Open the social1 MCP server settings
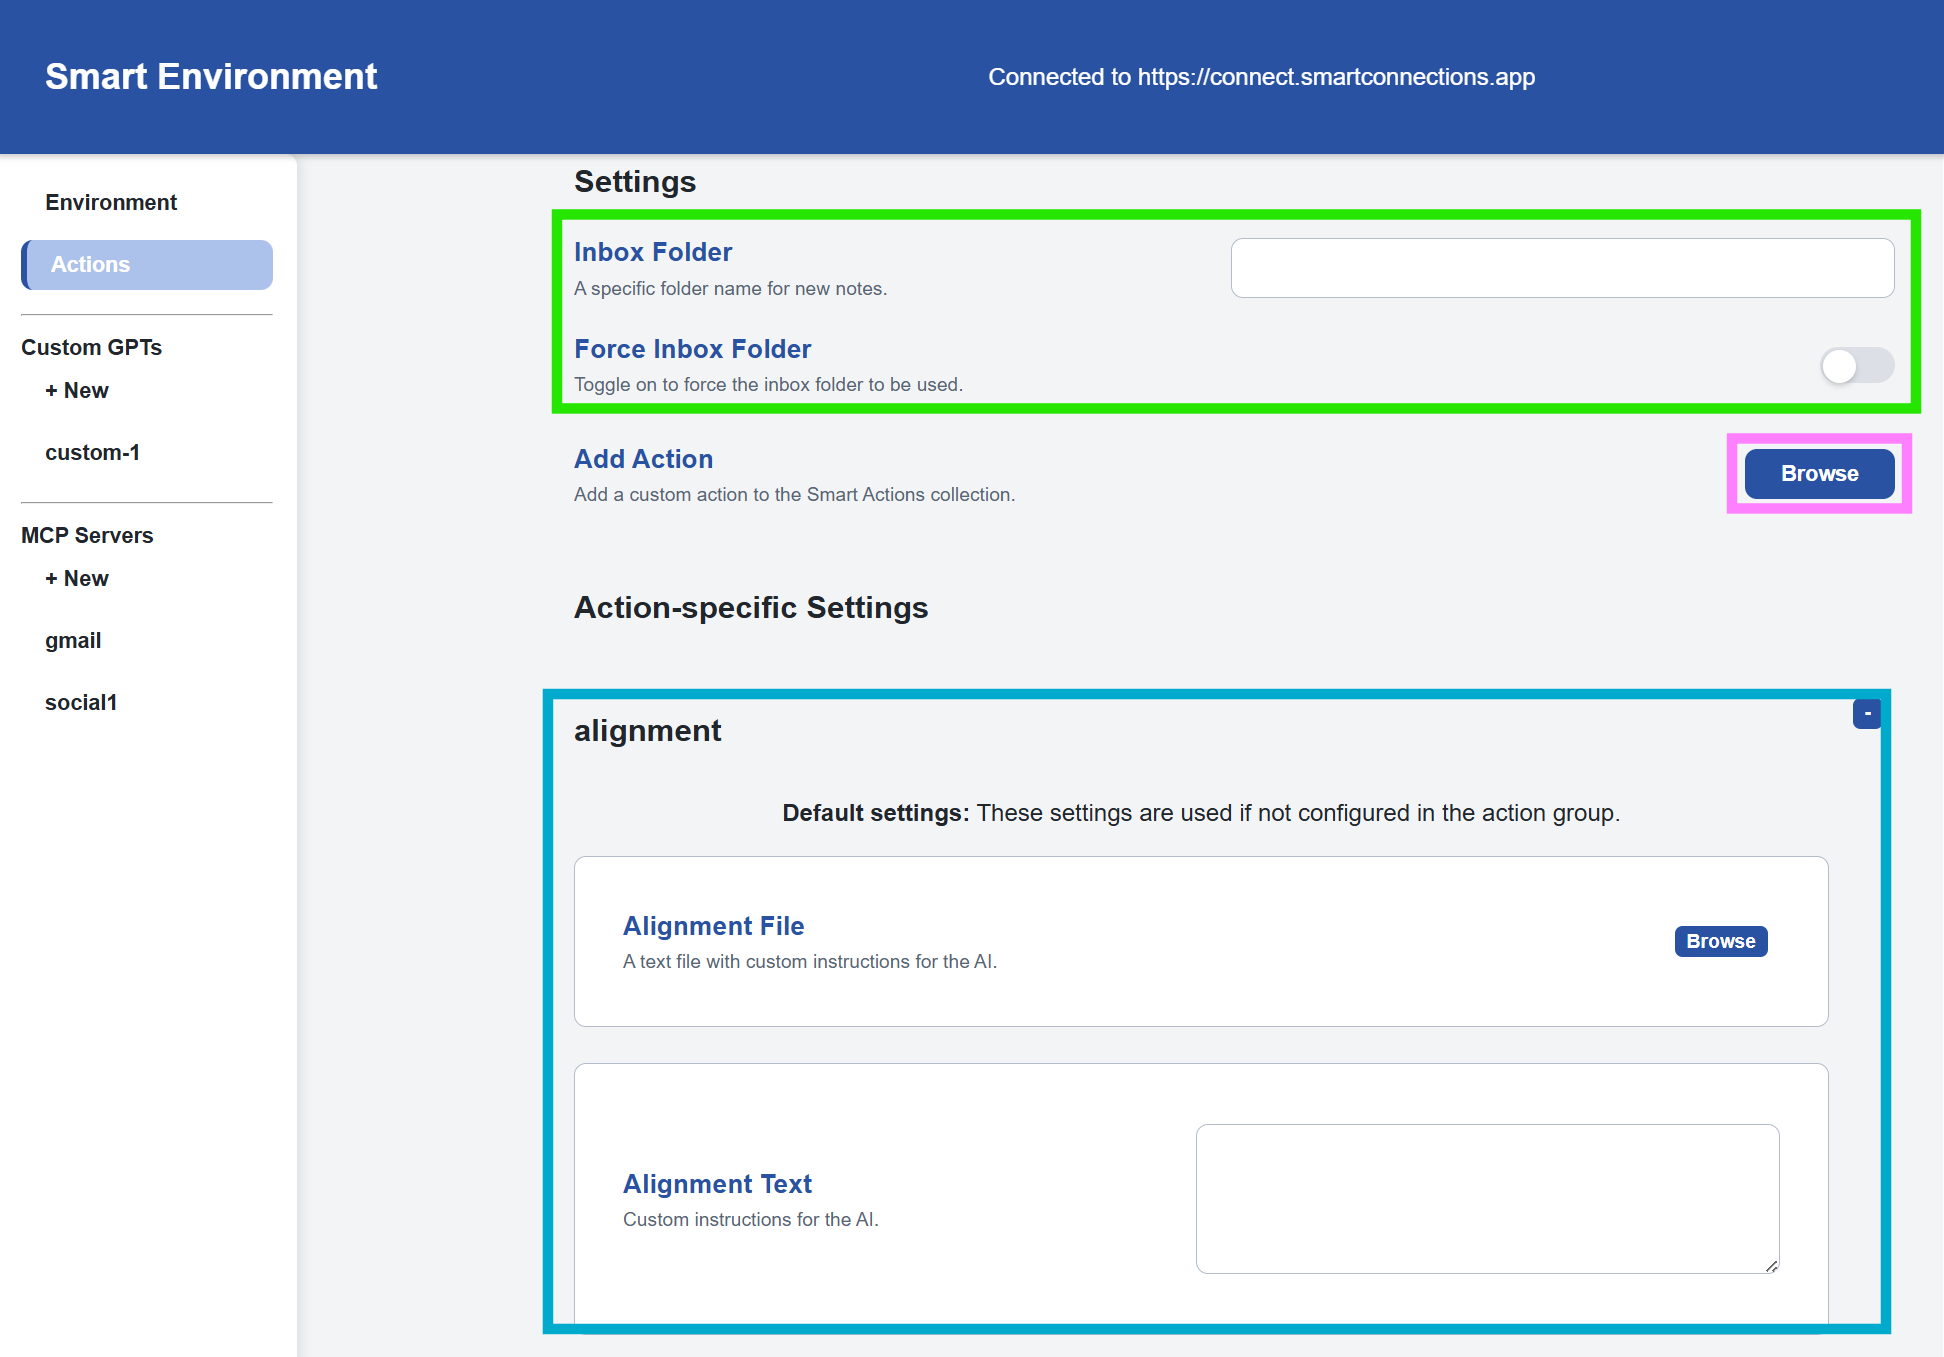1944x1357 pixels. point(81,702)
